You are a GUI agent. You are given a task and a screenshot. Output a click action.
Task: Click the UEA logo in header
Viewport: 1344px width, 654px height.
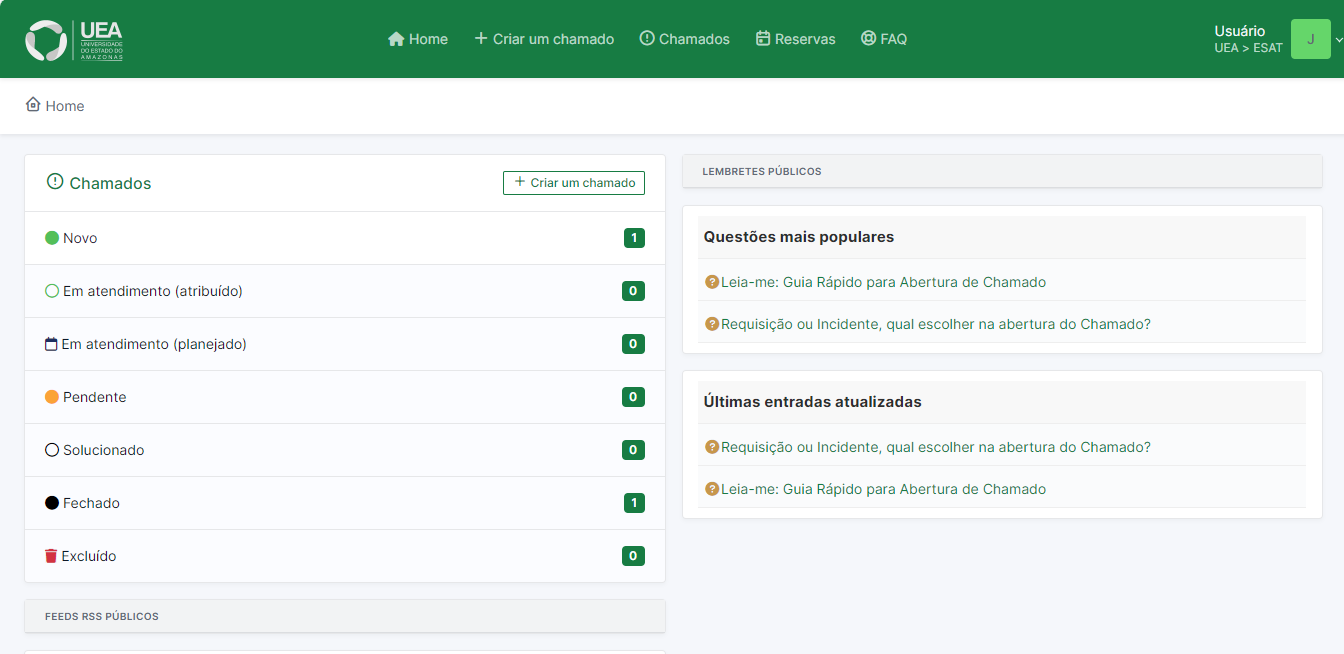[74, 40]
